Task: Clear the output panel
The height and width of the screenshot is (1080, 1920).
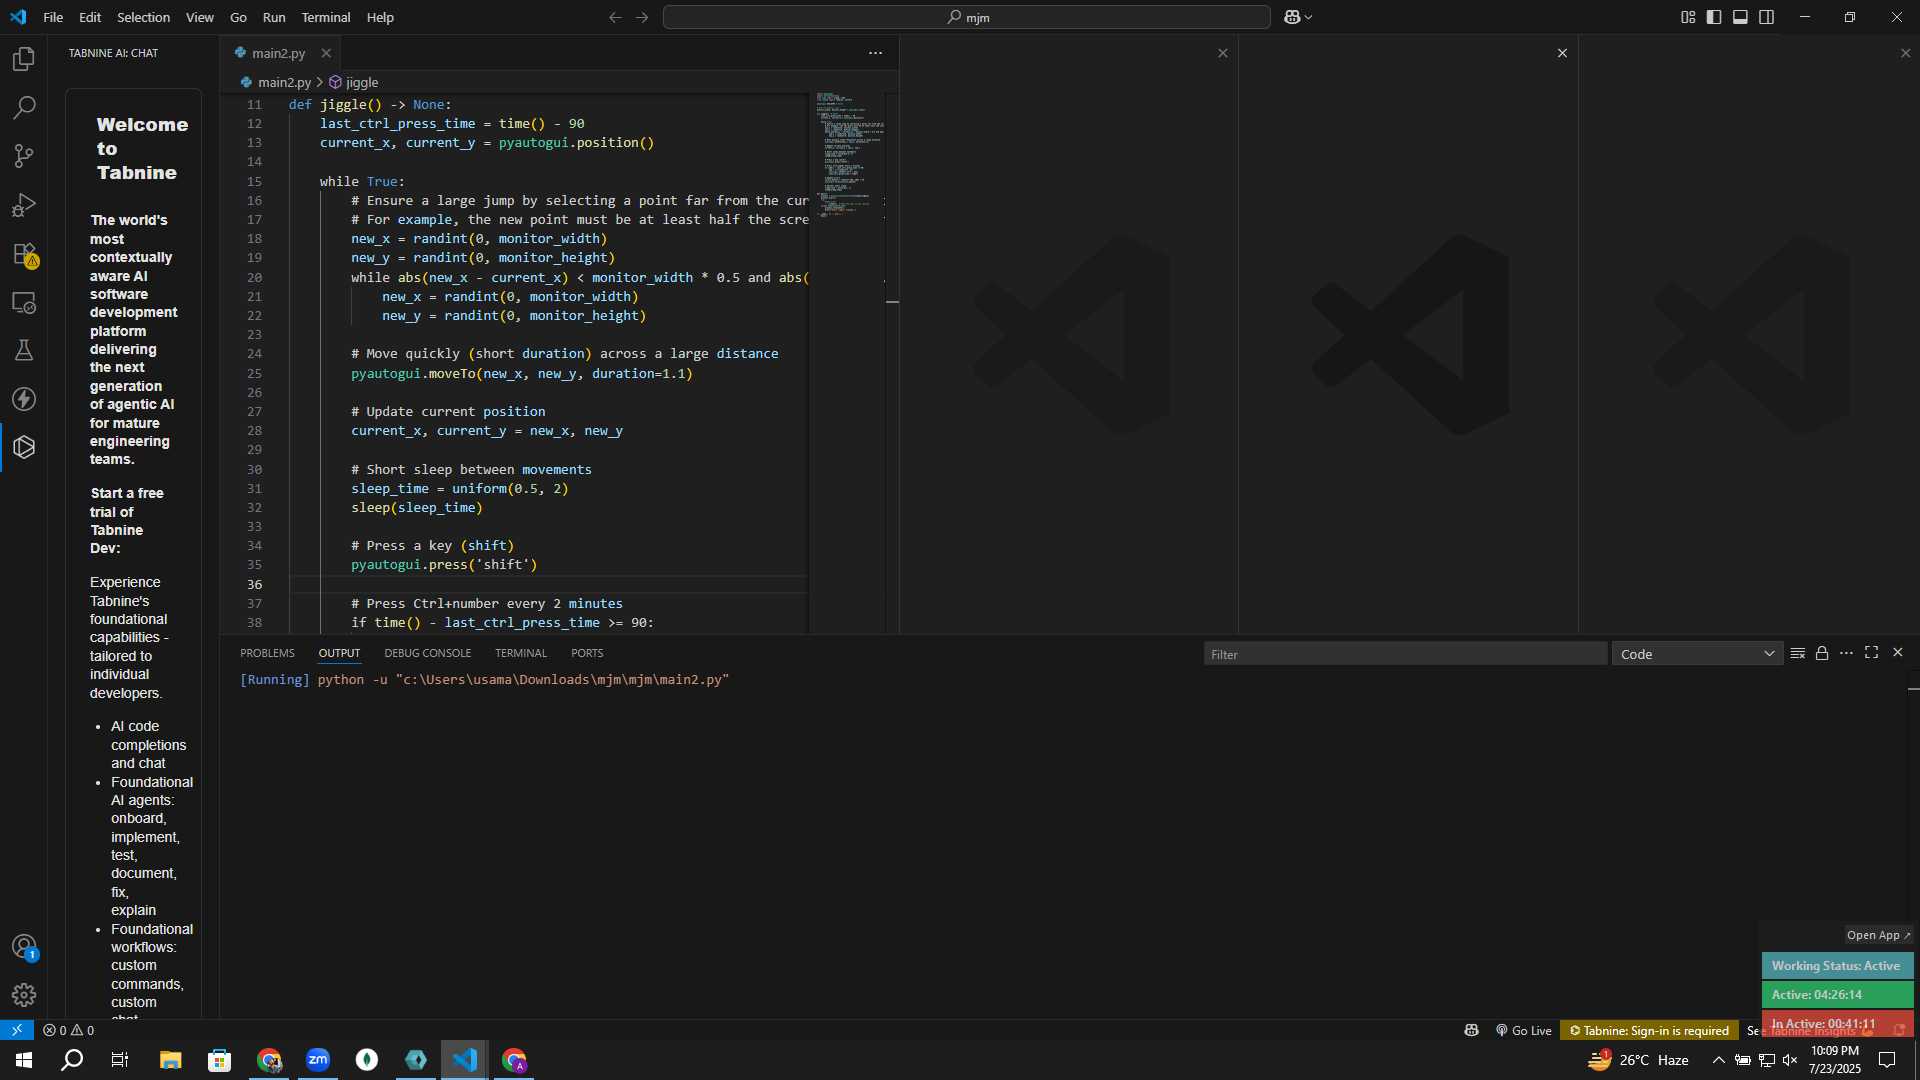Action: click(1797, 653)
